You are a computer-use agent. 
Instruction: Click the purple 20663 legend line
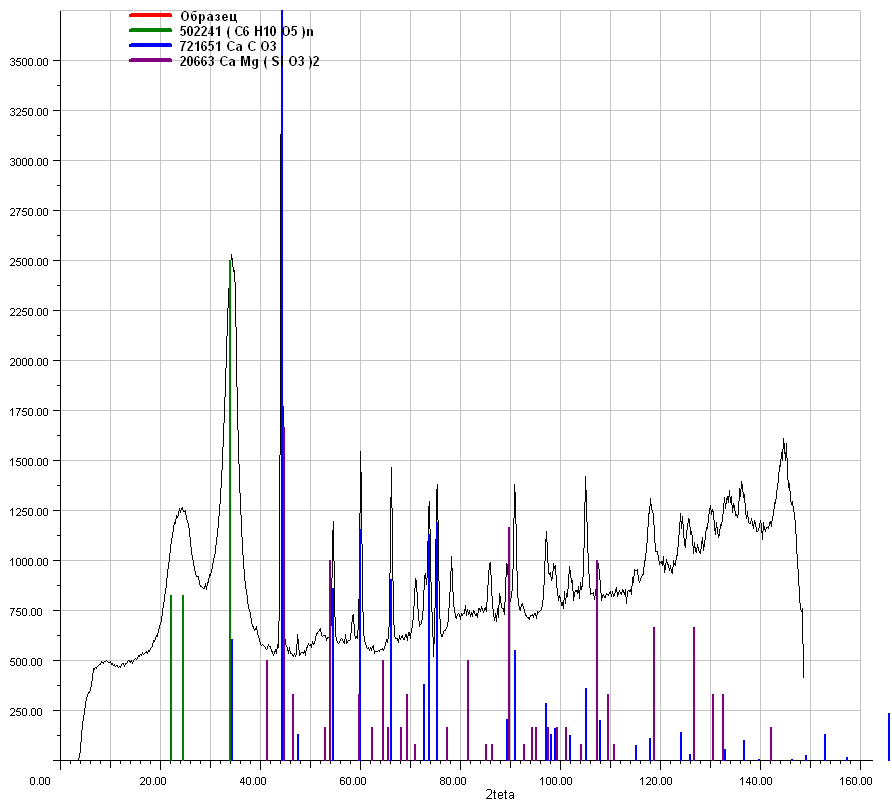tap(150, 60)
